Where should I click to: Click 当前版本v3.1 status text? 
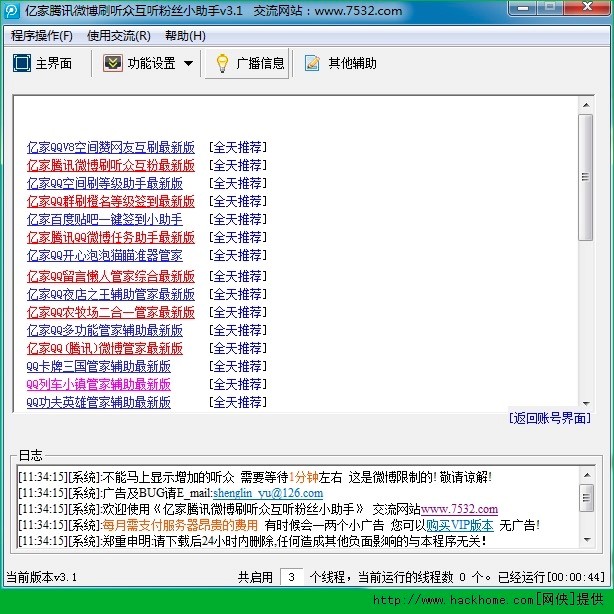(x=42, y=577)
